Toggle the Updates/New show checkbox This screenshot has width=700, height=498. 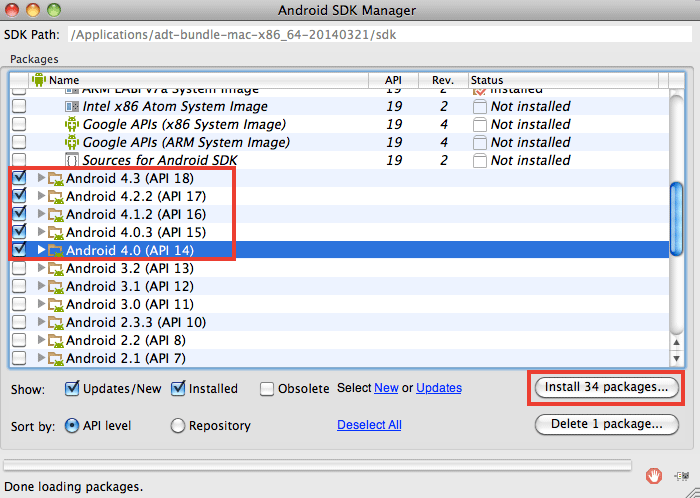(x=72, y=388)
